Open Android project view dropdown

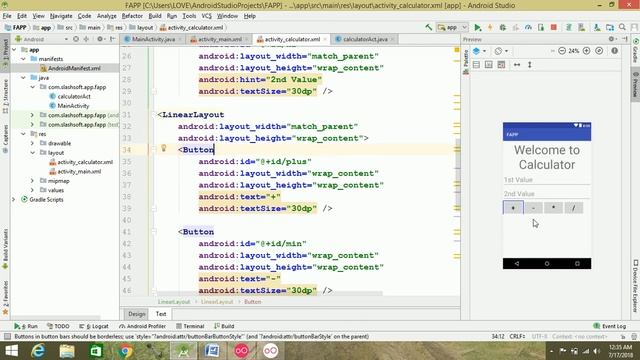click(41, 39)
